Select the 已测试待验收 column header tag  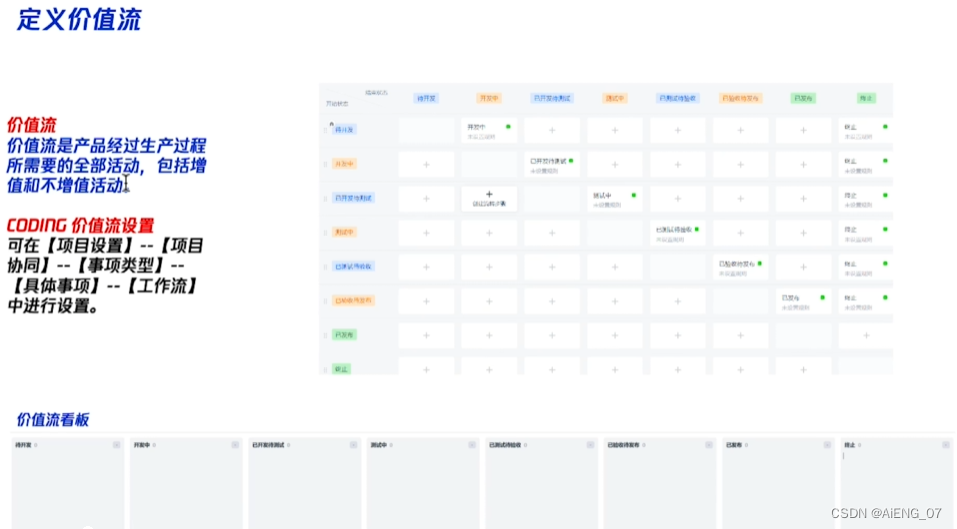(x=677, y=98)
